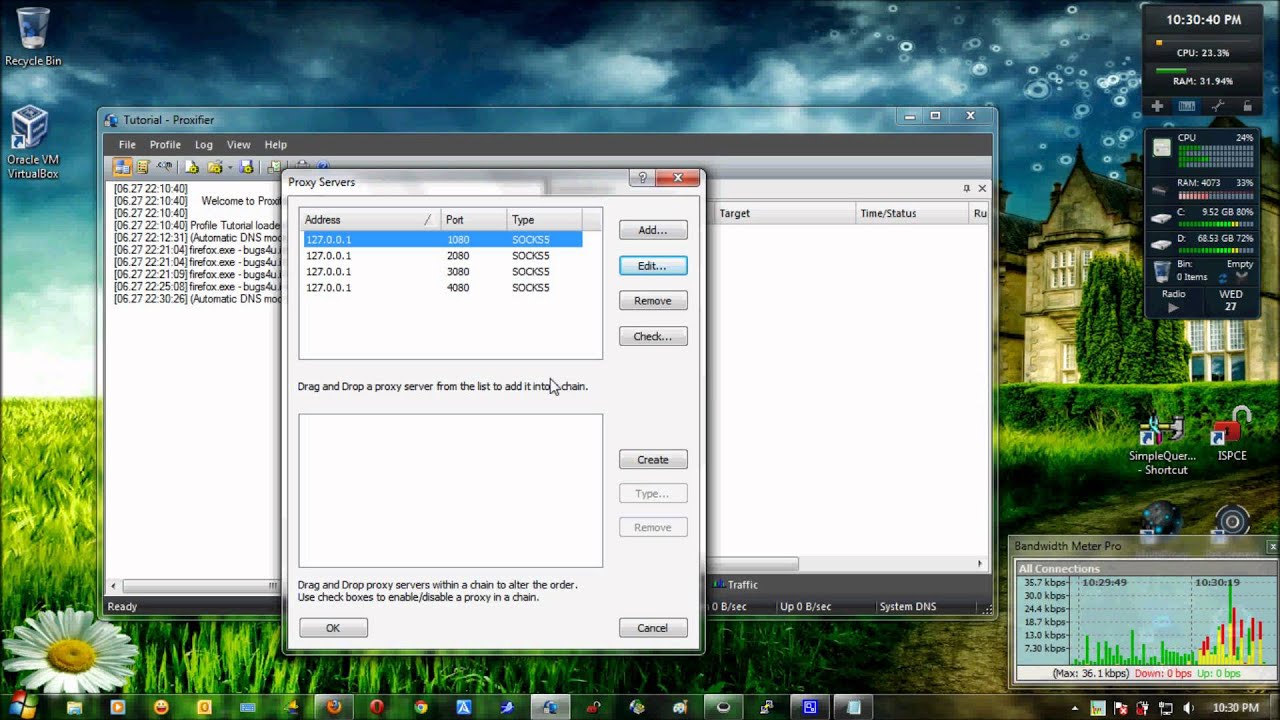This screenshot has height=720, width=1280.
Task: Click the Chrome taskbar icon
Action: (x=421, y=707)
